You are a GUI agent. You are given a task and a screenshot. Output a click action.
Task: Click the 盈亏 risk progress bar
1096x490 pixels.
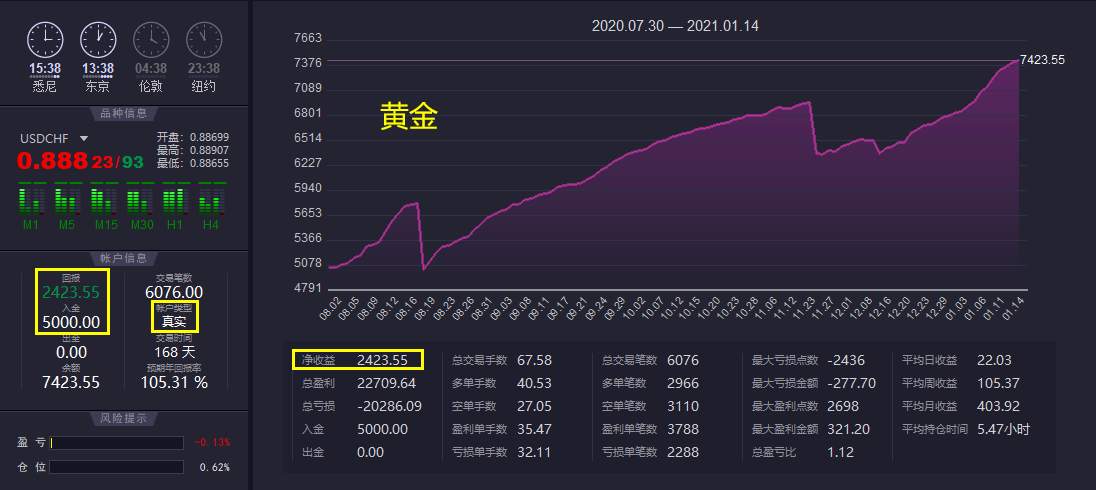point(117,442)
